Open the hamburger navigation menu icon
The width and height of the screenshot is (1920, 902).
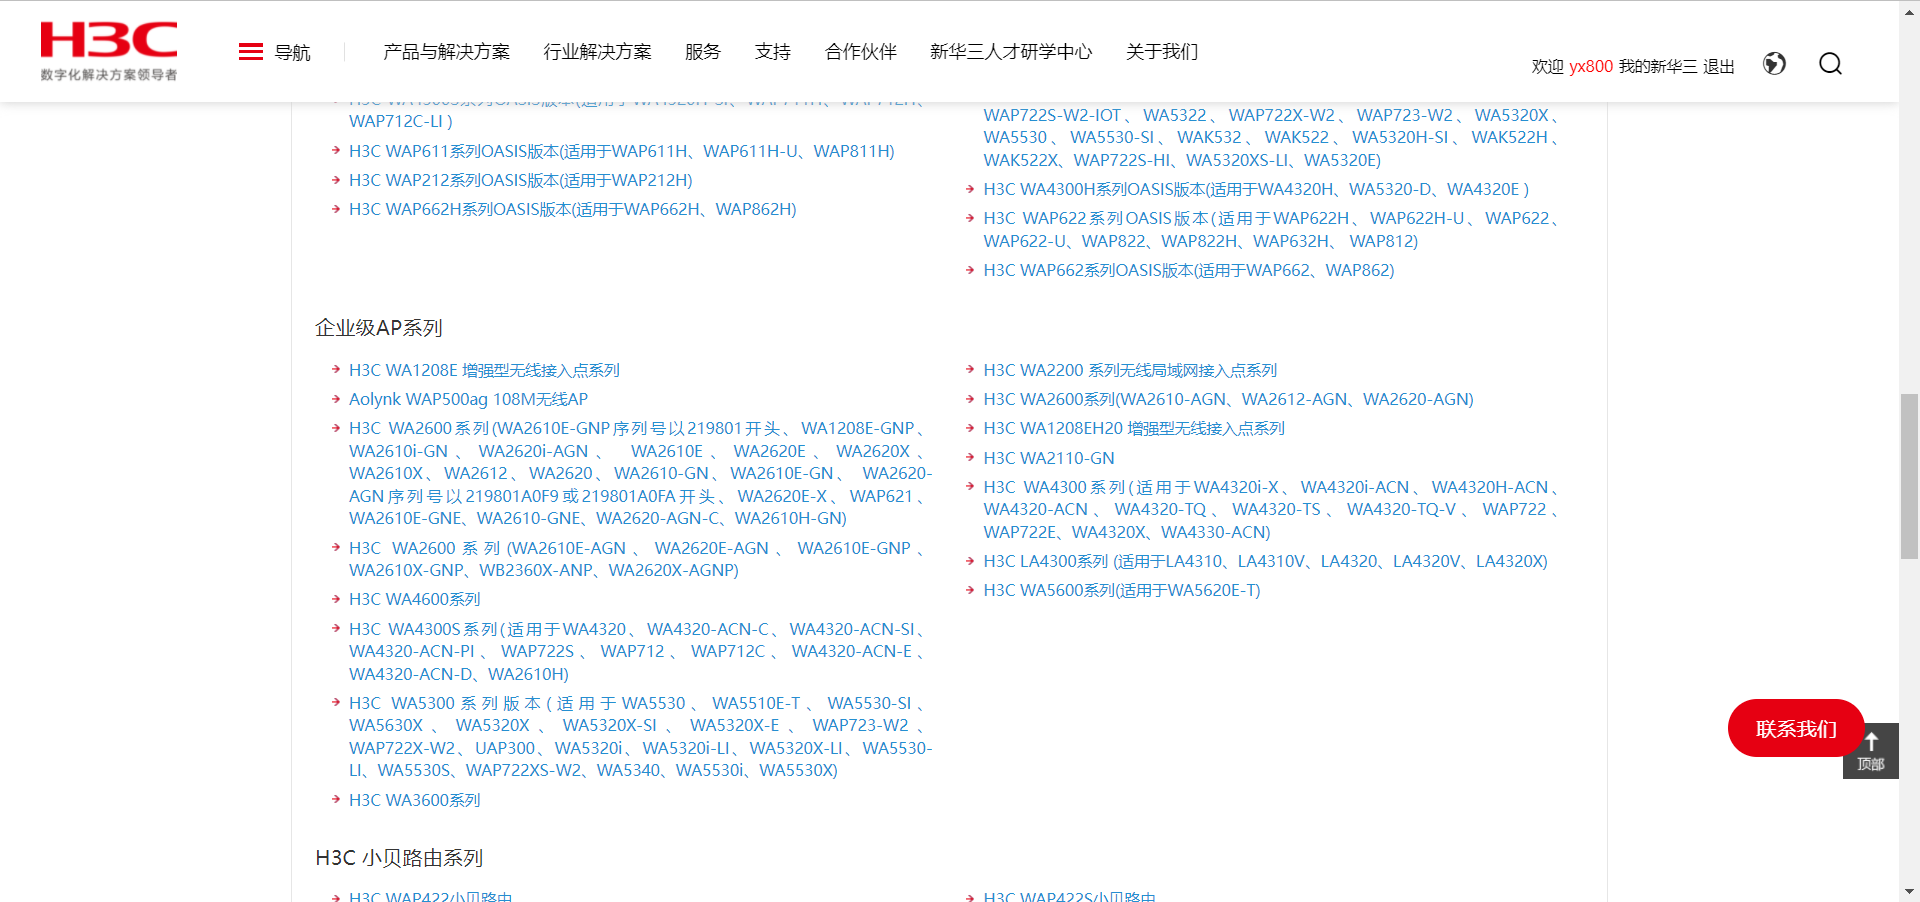[x=251, y=52]
